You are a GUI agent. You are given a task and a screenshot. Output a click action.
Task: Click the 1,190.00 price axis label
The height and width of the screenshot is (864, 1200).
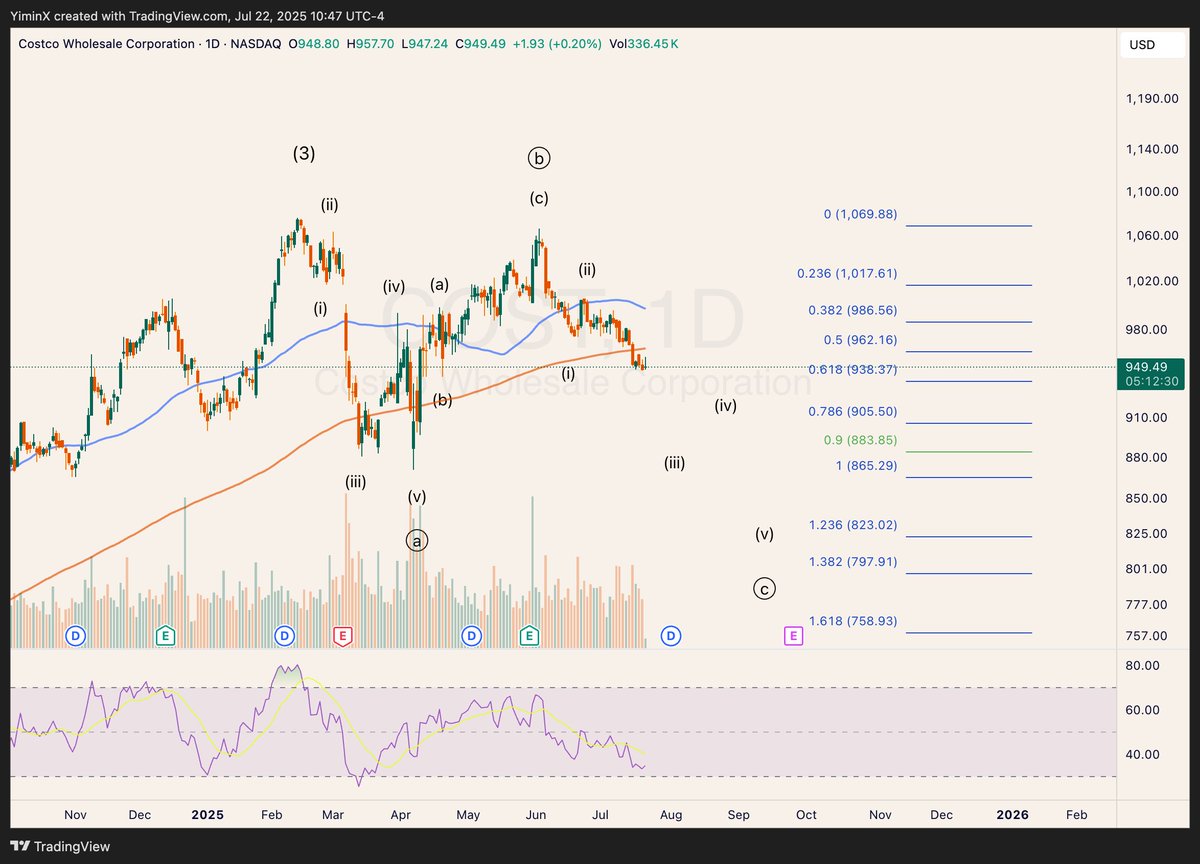click(x=1154, y=99)
